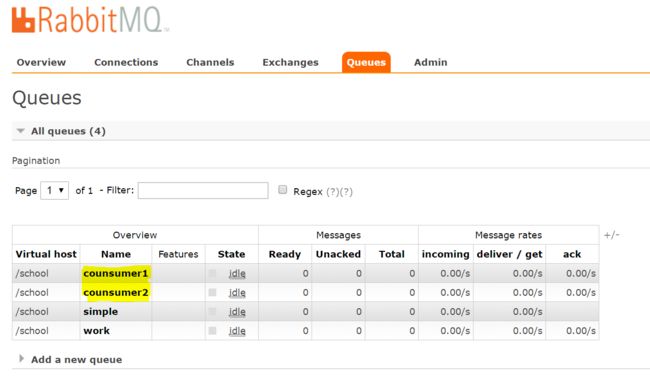
Task: Click the Filter text input field
Action: tap(203, 191)
